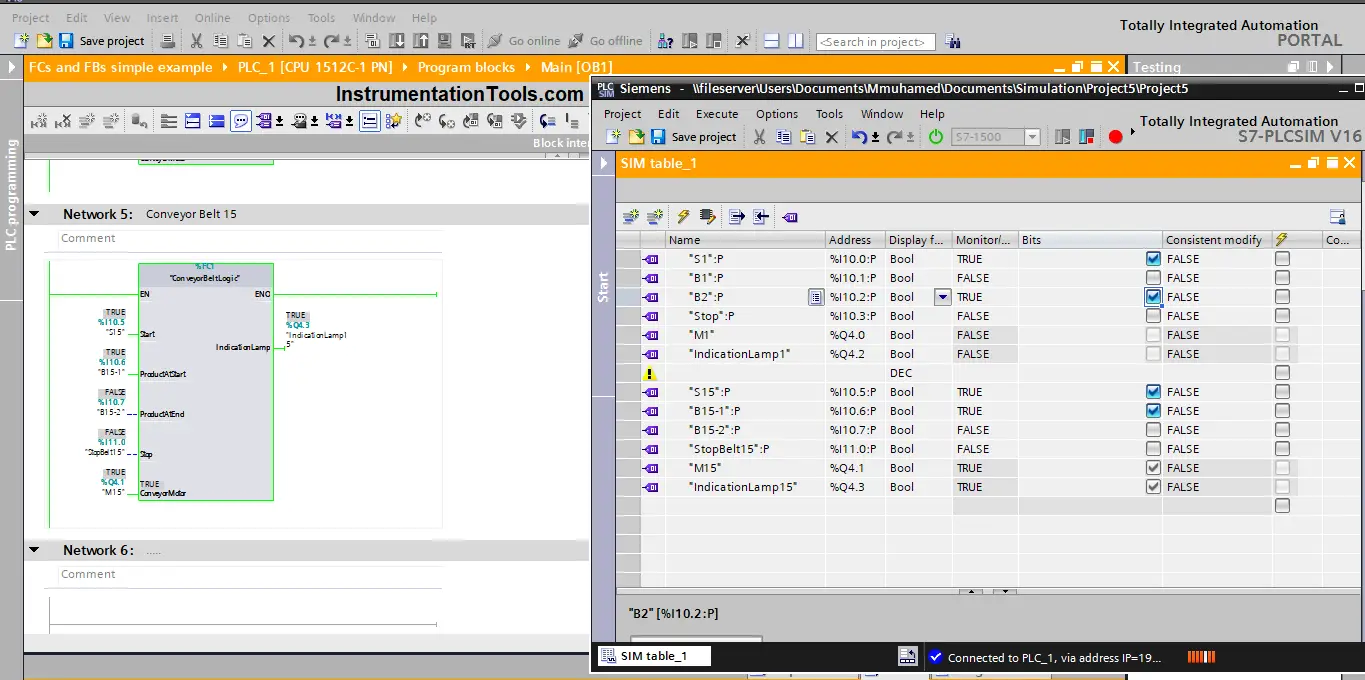Image resolution: width=1365 pixels, height=680 pixels.
Task: Toggle the Bits checkbox for "B15-2":P
Action: 1153,430
